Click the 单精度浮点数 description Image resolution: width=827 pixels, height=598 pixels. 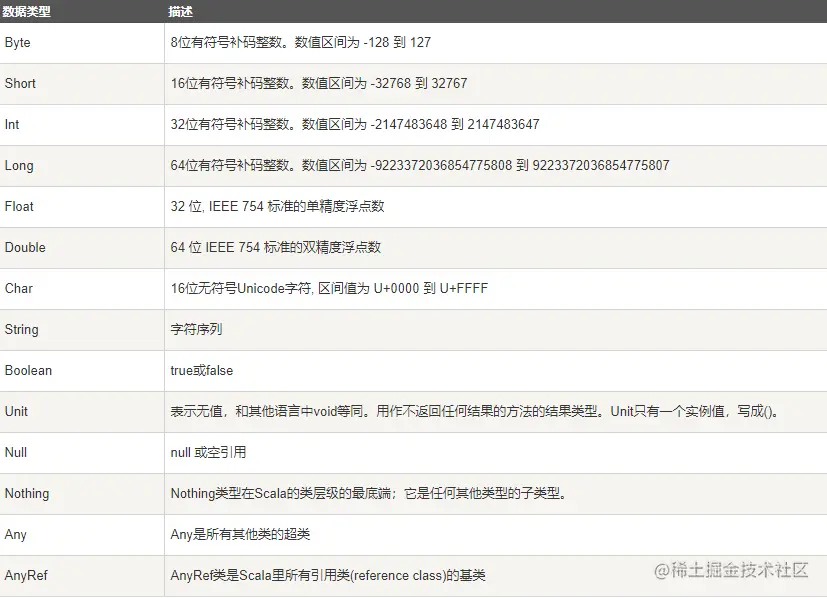[277, 206]
